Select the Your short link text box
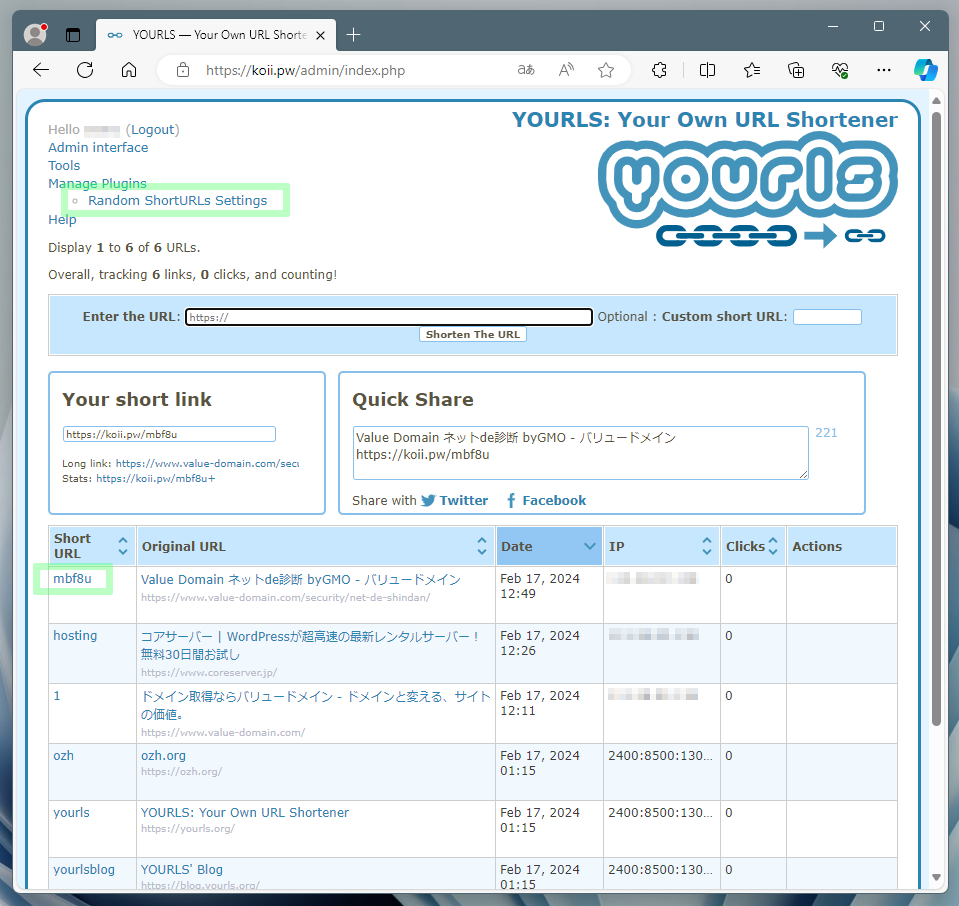Image resolution: width=959 pixels, height=906 pixels. pyautogui.click(x=169, y=434)
